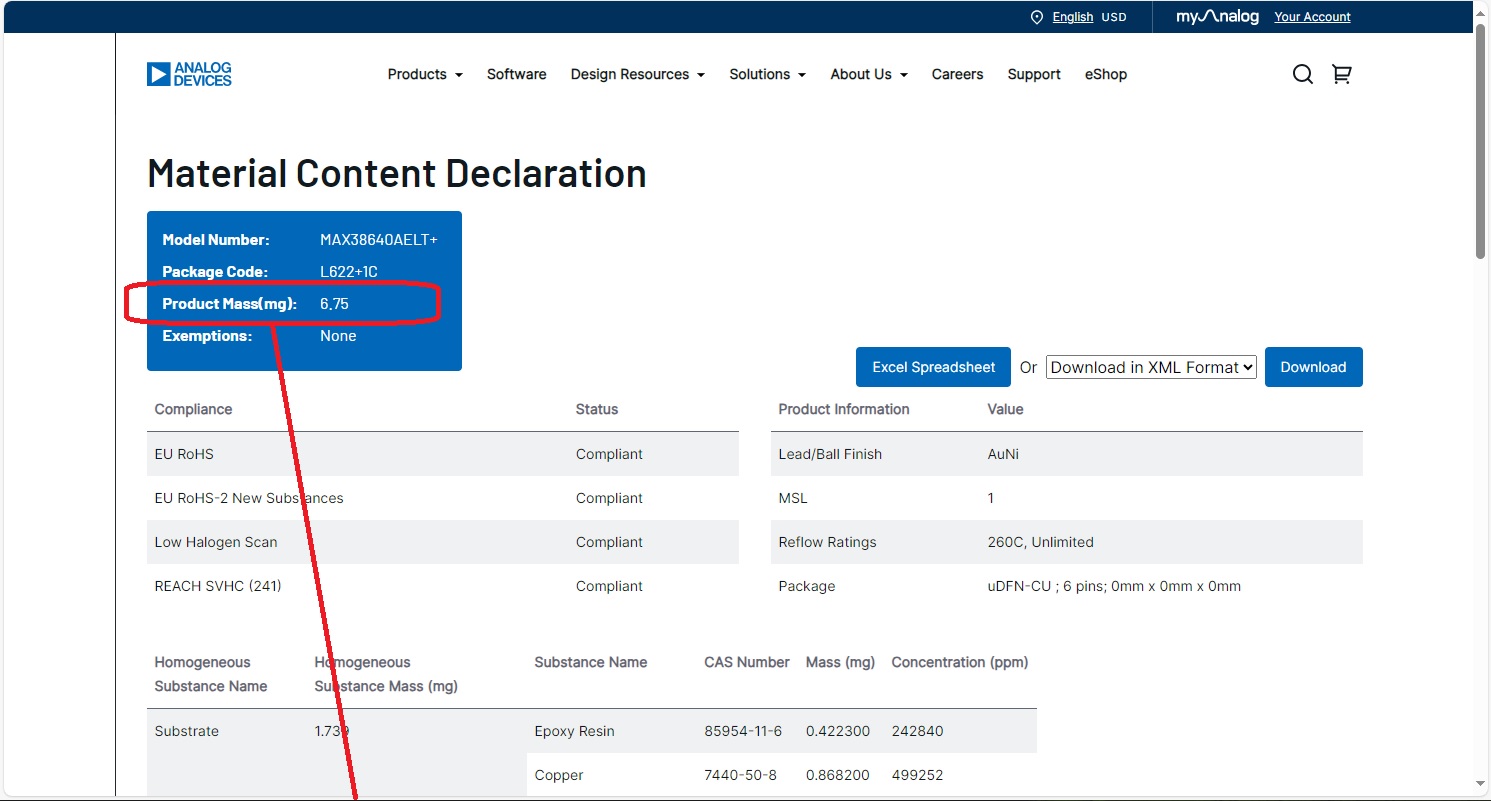Open the Download in XML Format combo box
The height and width of the screenshot is (801, 1491).
tap(1151, 367)
